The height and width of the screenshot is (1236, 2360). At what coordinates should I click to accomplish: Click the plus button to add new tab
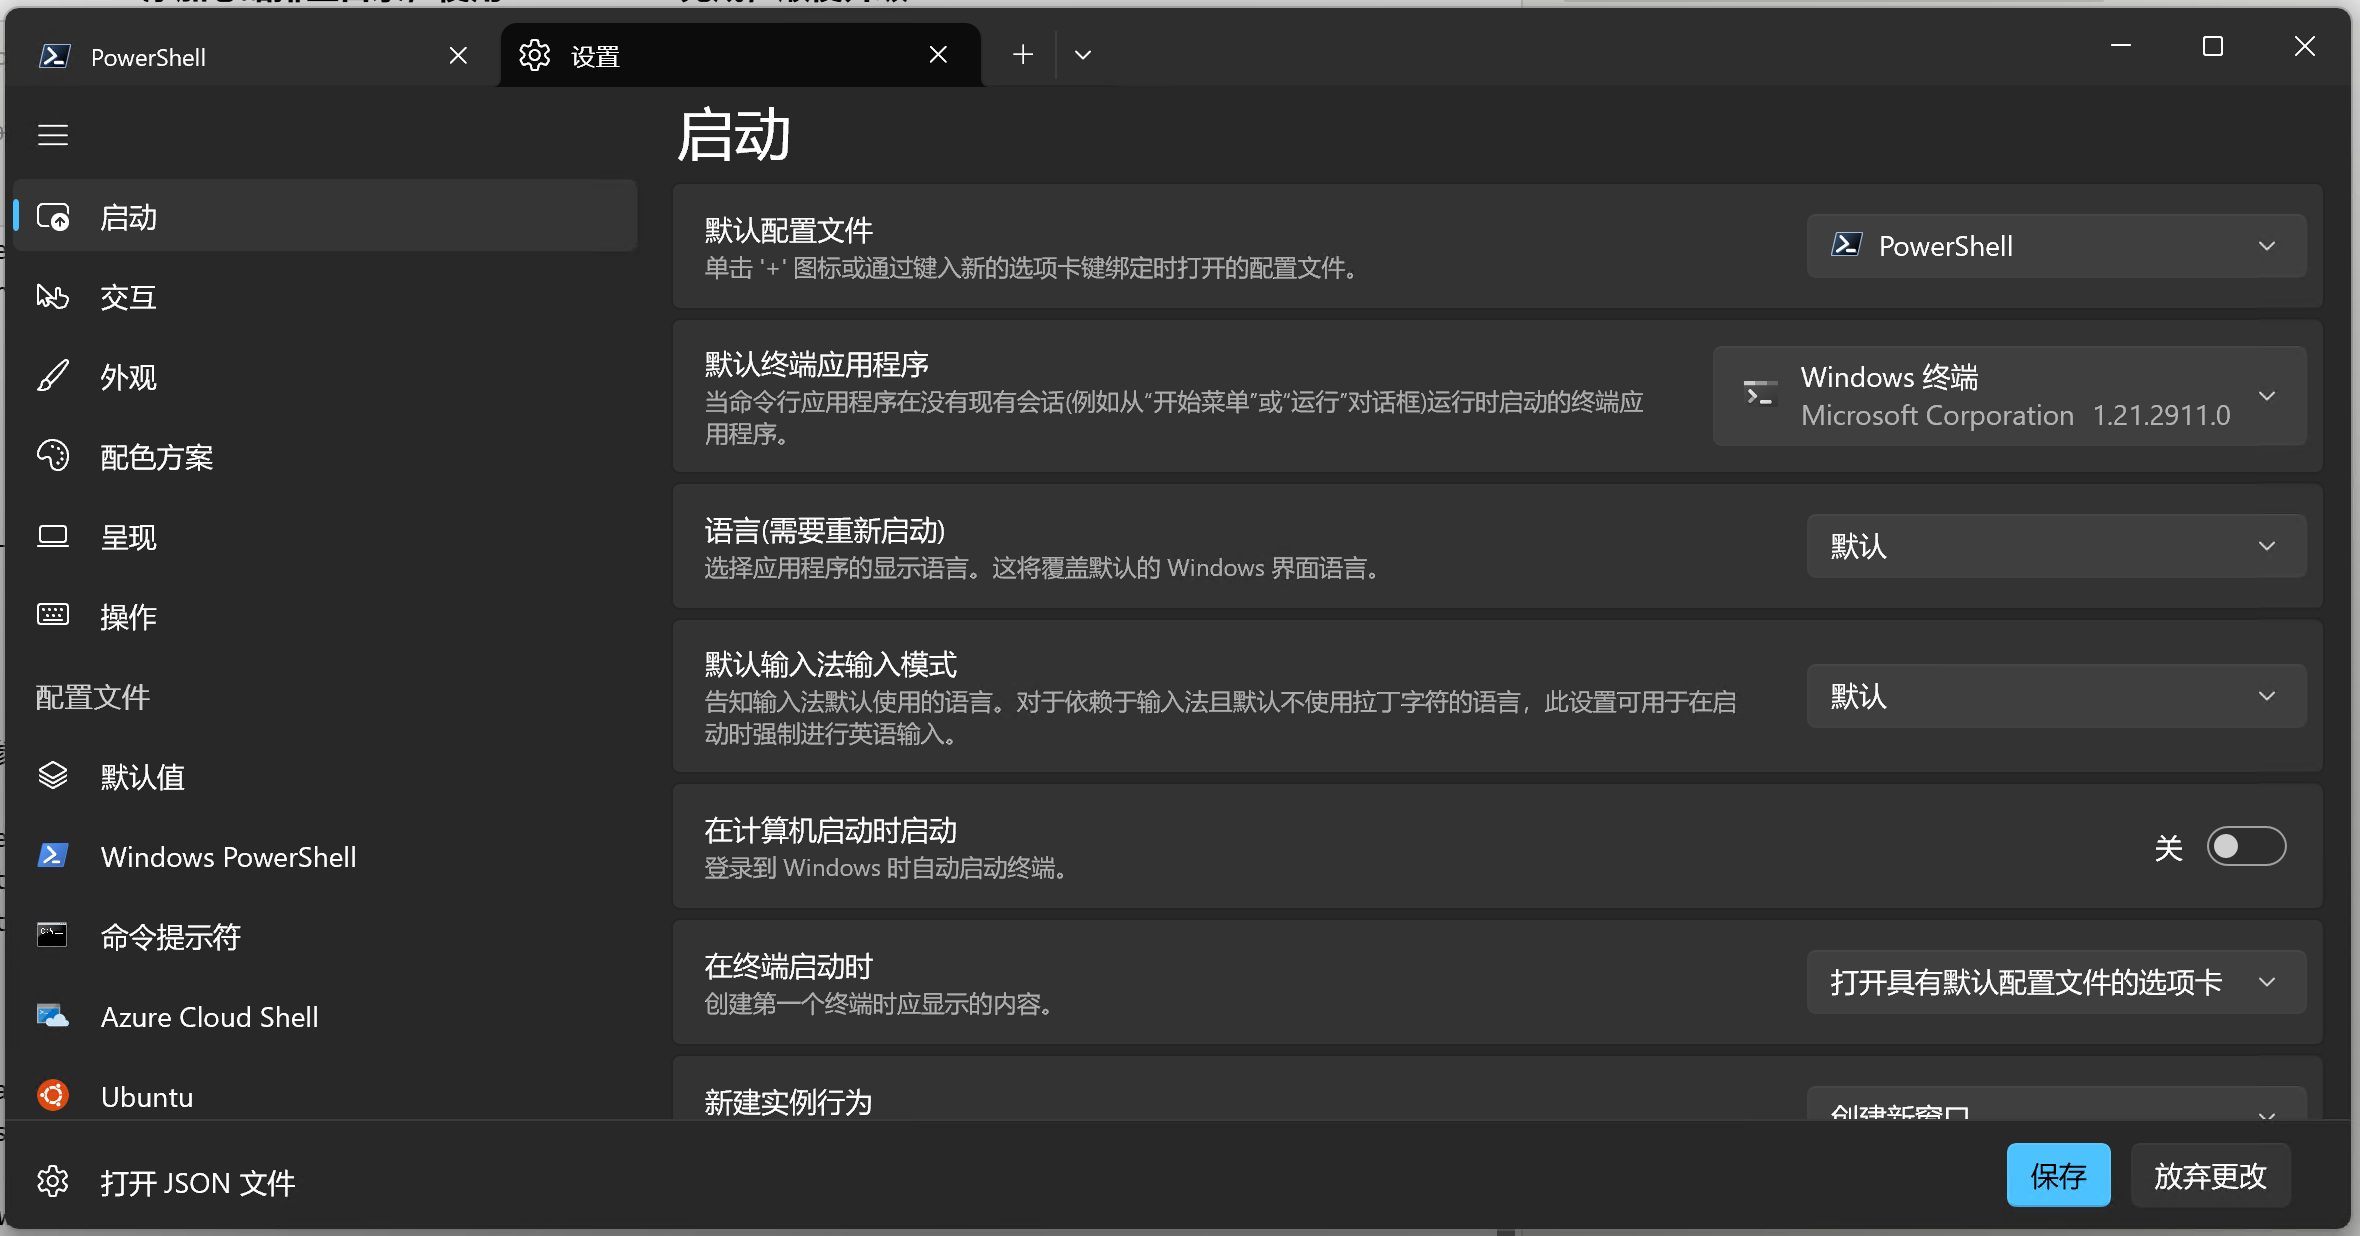click(x=1022, y=55)
